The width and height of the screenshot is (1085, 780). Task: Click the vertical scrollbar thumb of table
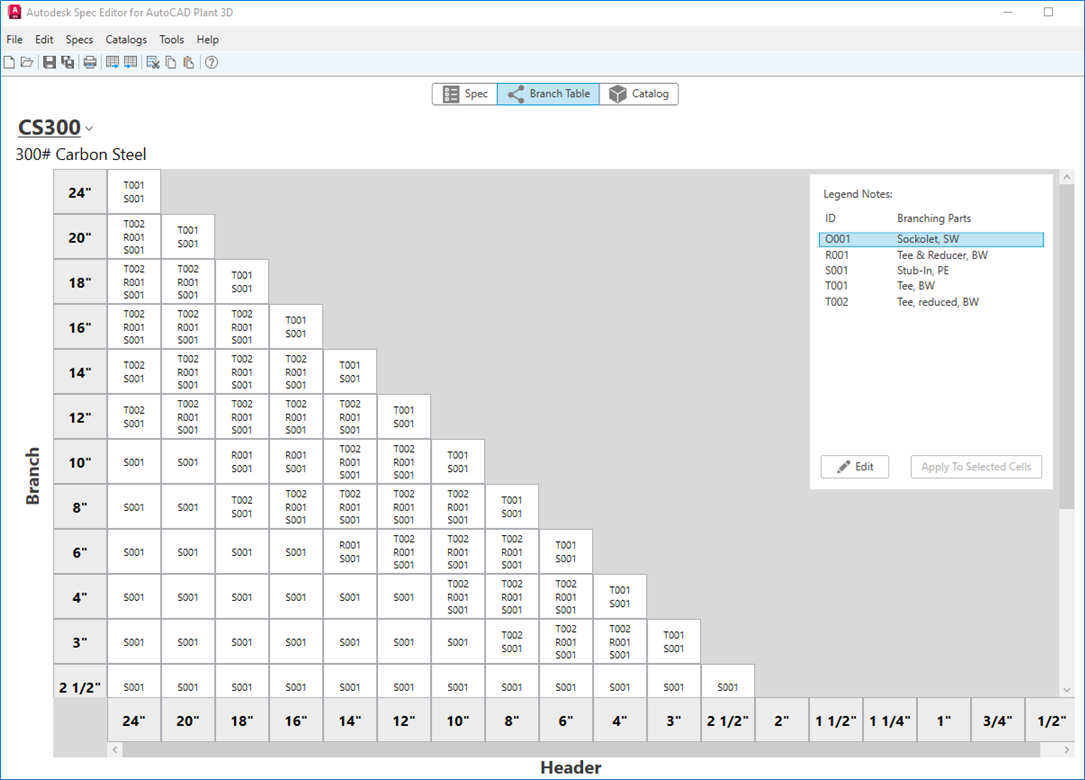tap(1066, 349)
